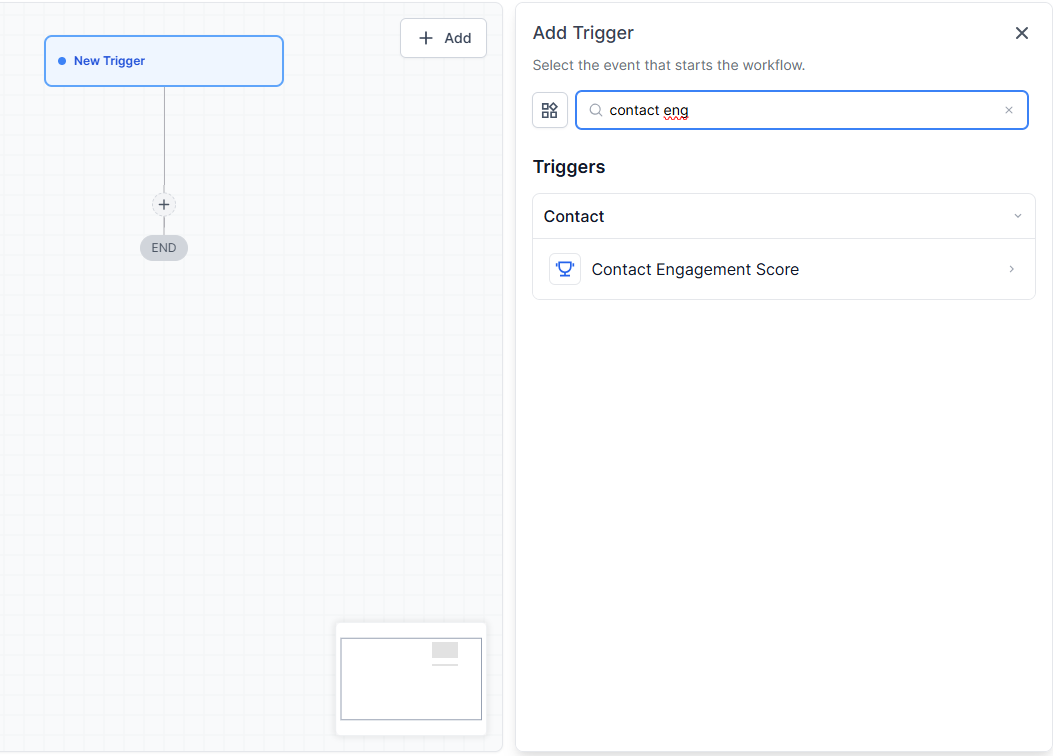Select the New Trigger node
Screen dimensions: 1053x756
(164, 61)
